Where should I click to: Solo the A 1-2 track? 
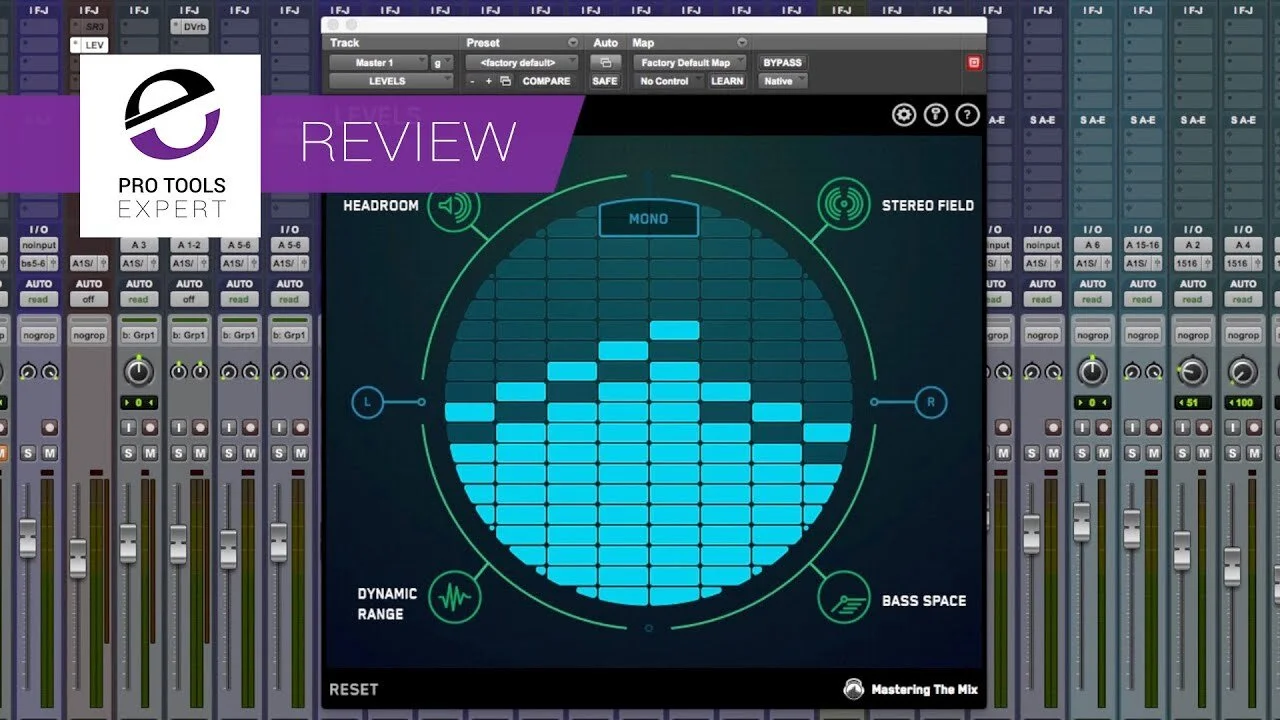[178, 453]
